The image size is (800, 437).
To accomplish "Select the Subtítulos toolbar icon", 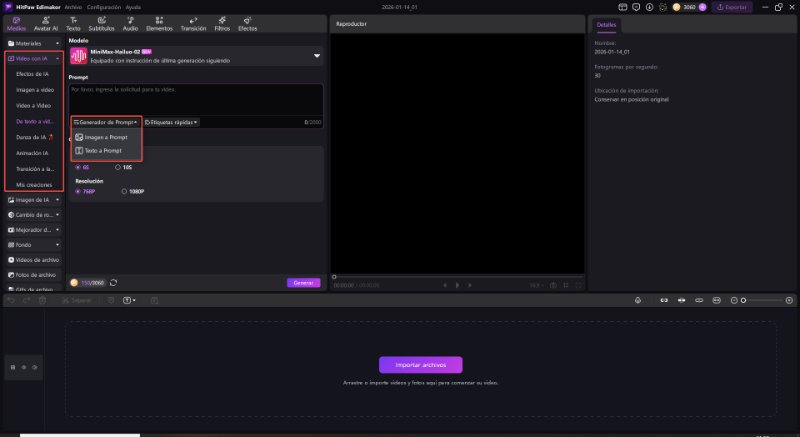I will [101, 24].
